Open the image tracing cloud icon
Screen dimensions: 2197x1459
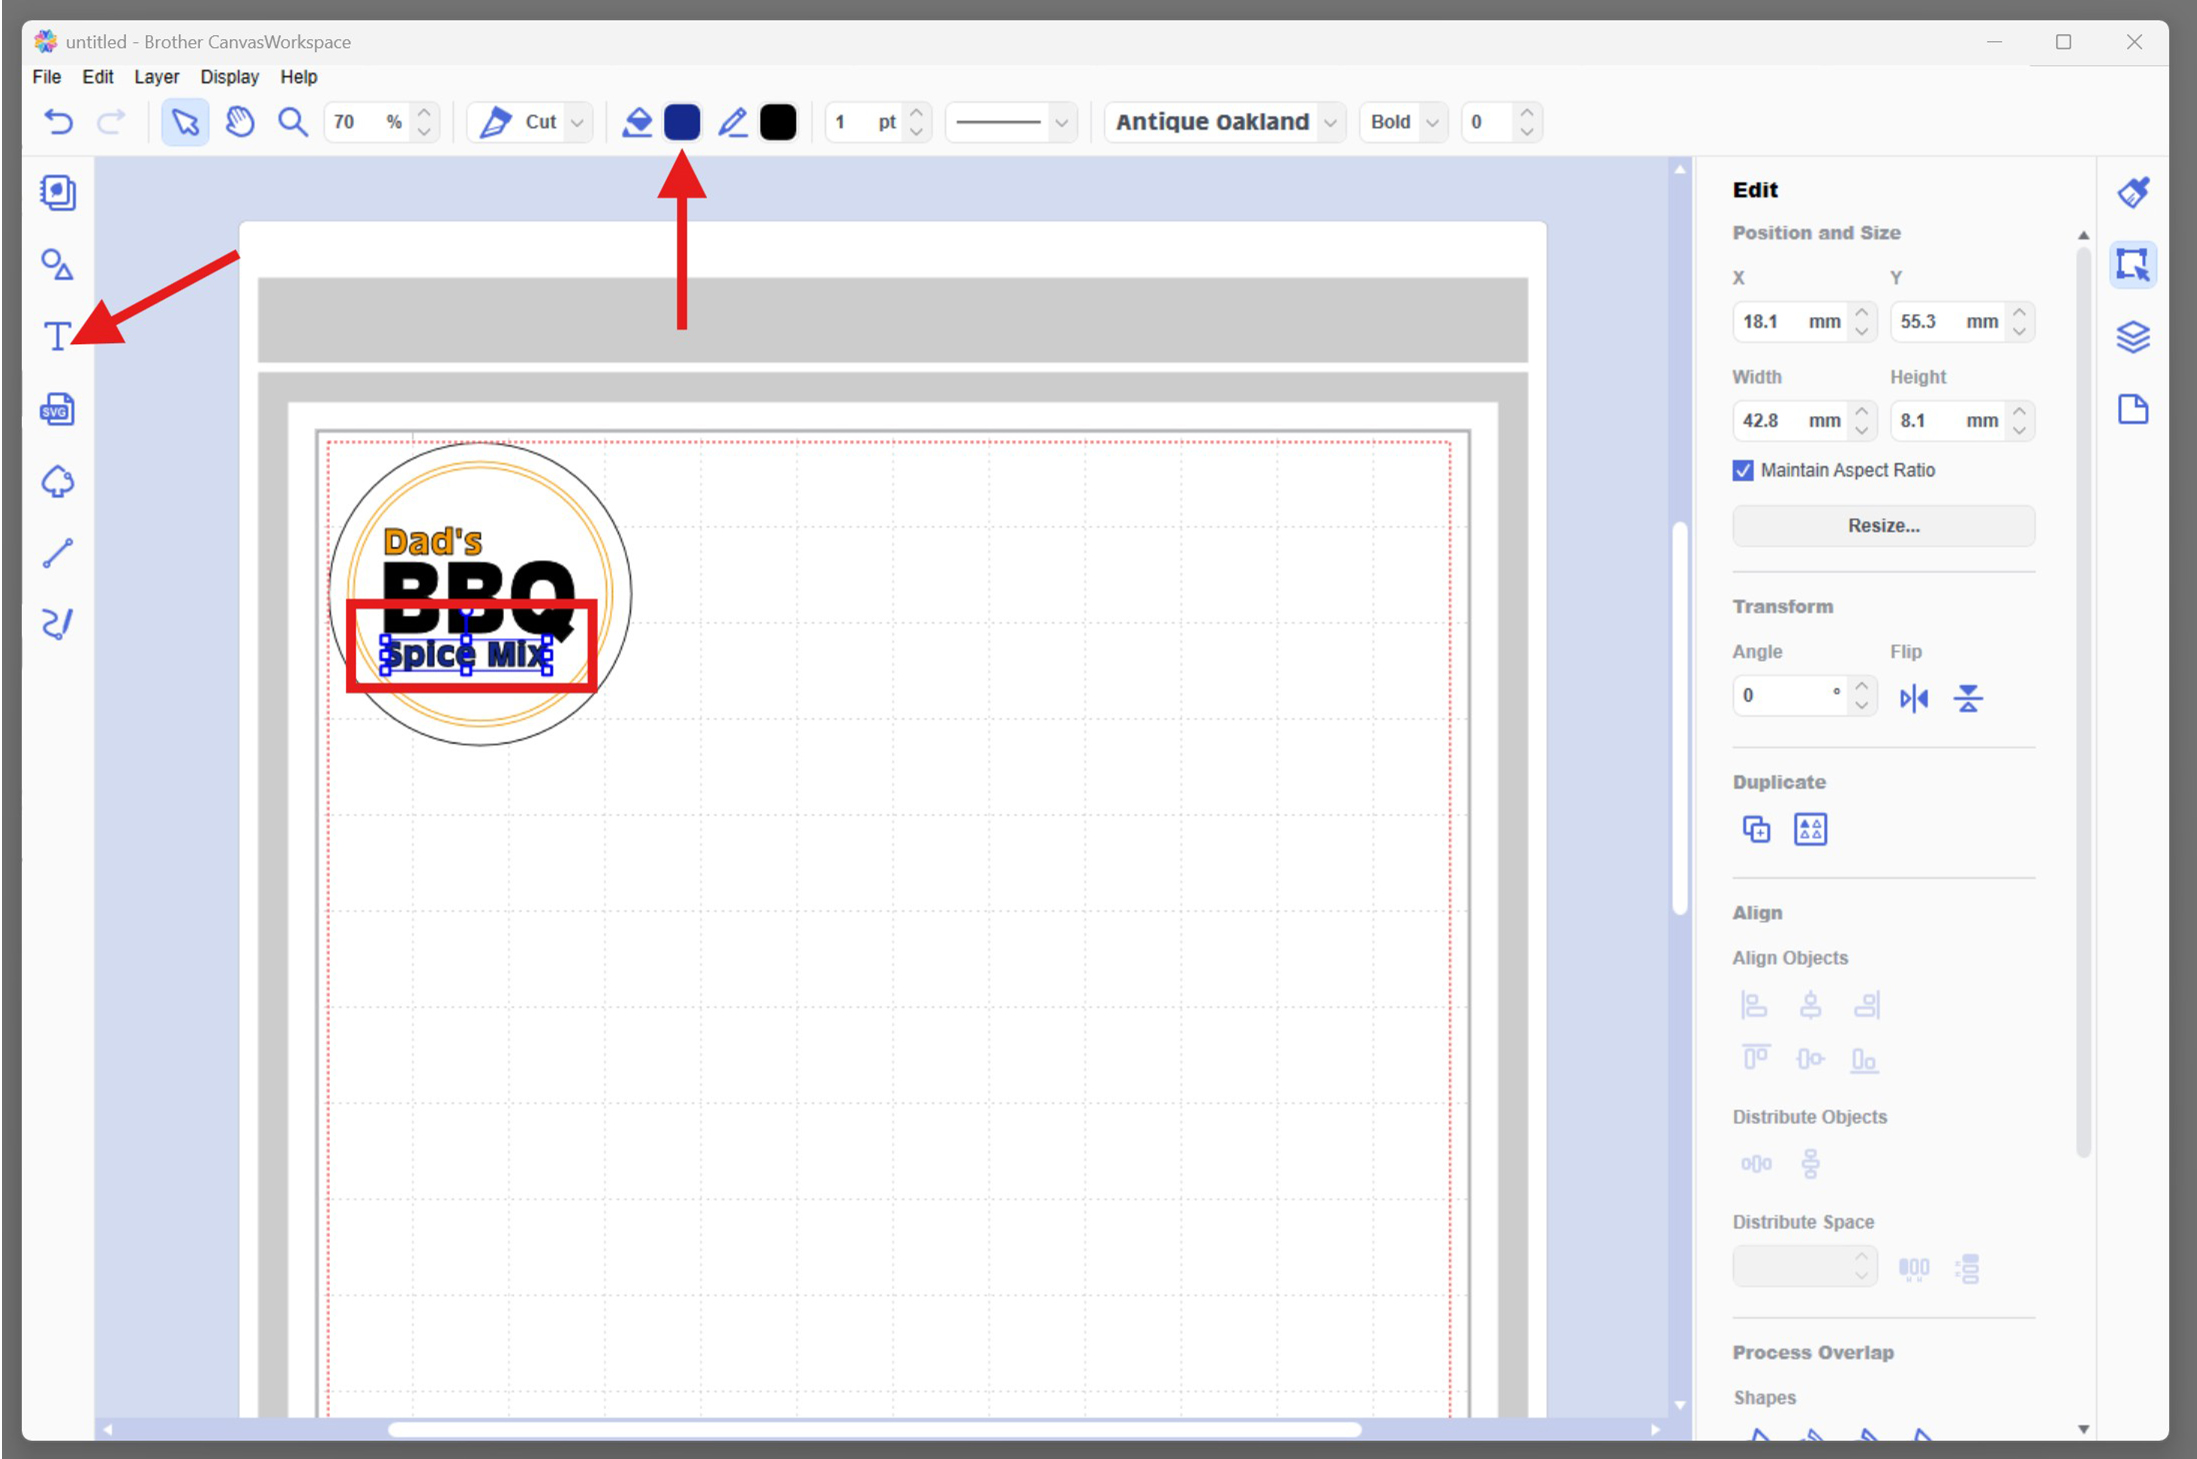58,481
